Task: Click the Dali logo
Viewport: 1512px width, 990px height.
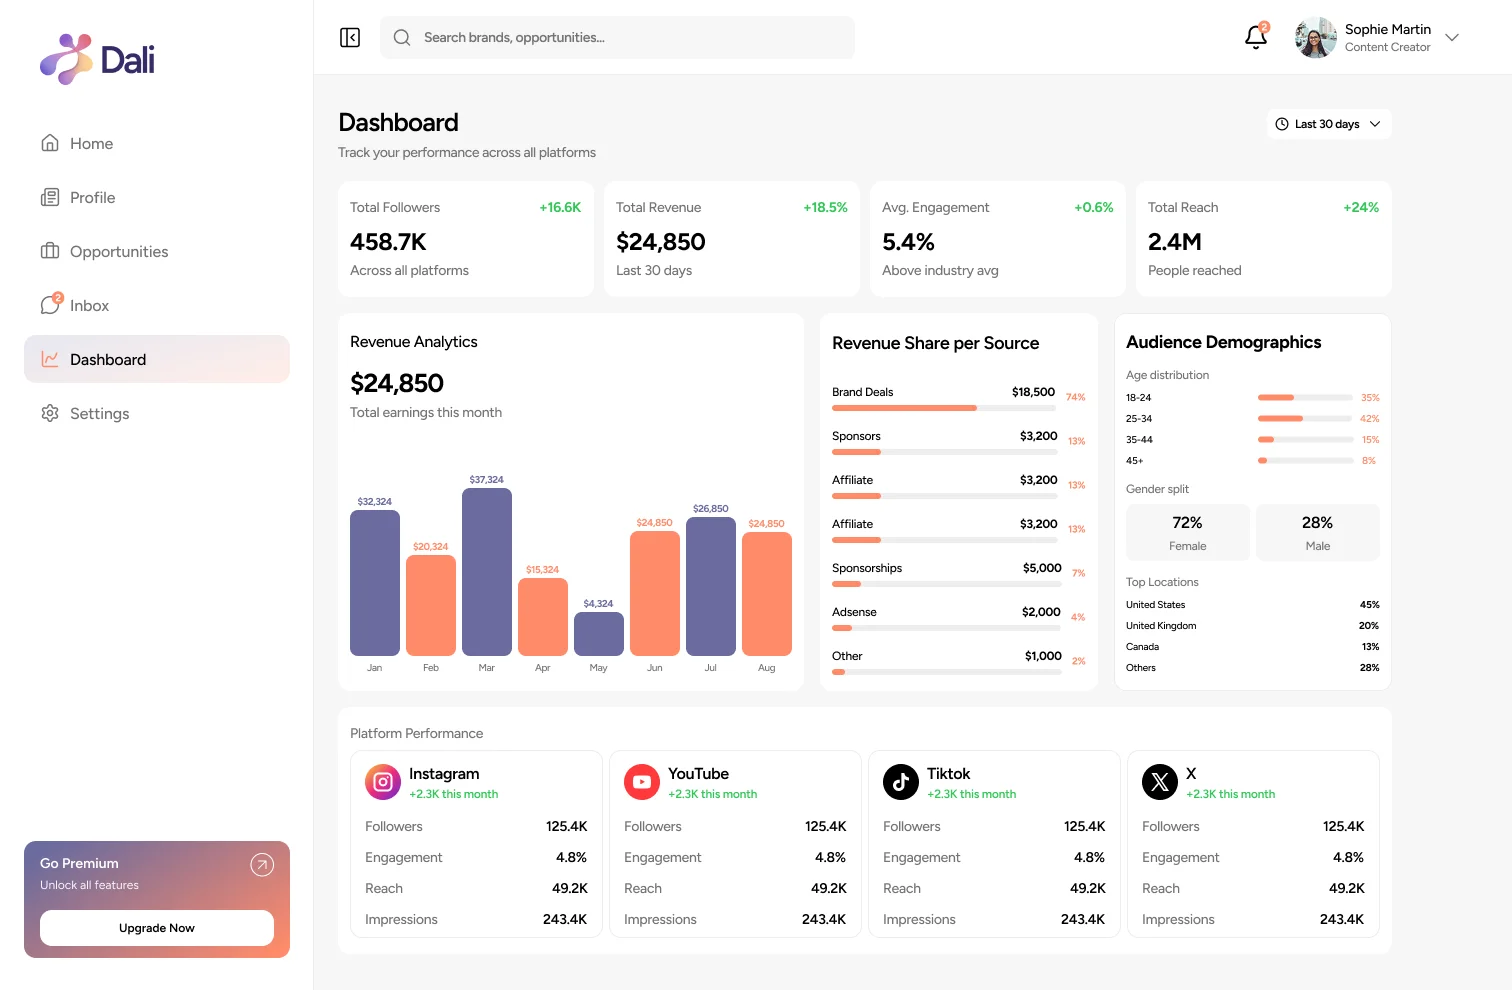Action: point(97,60)
